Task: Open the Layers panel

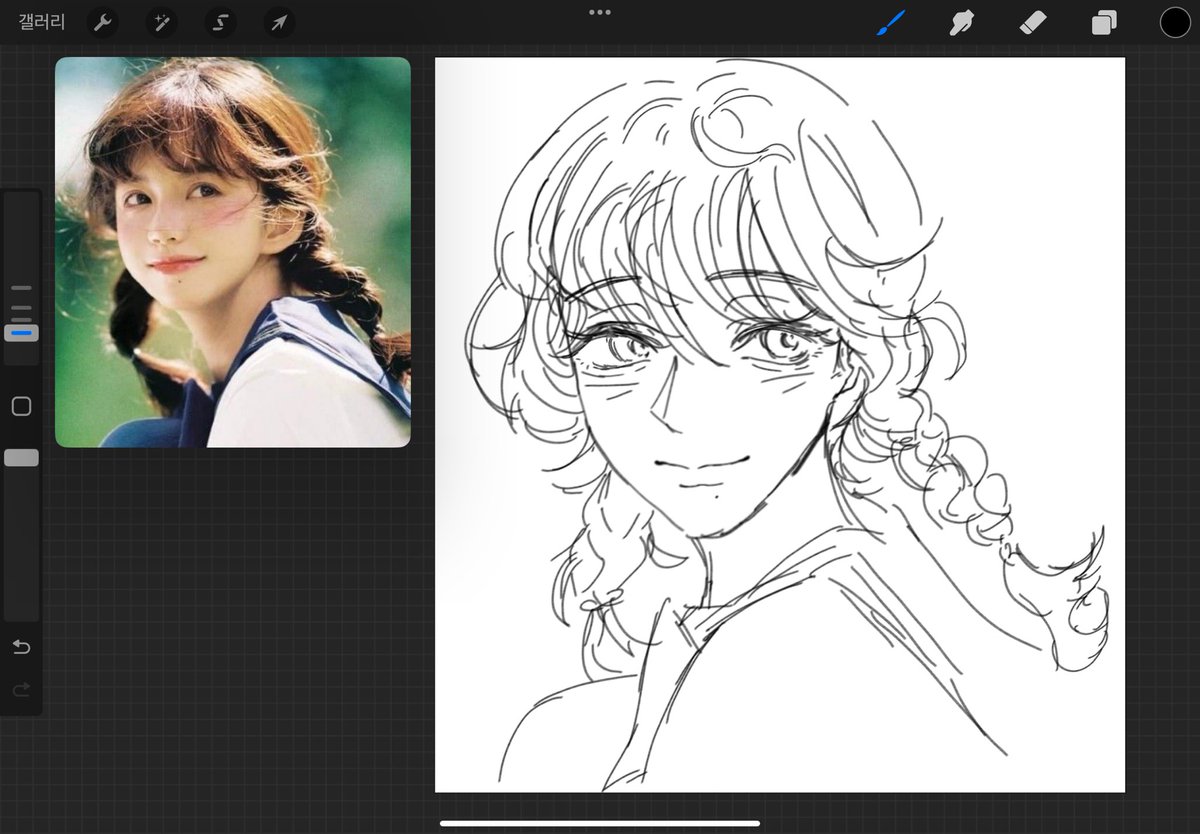Action: pos(1104,22)
